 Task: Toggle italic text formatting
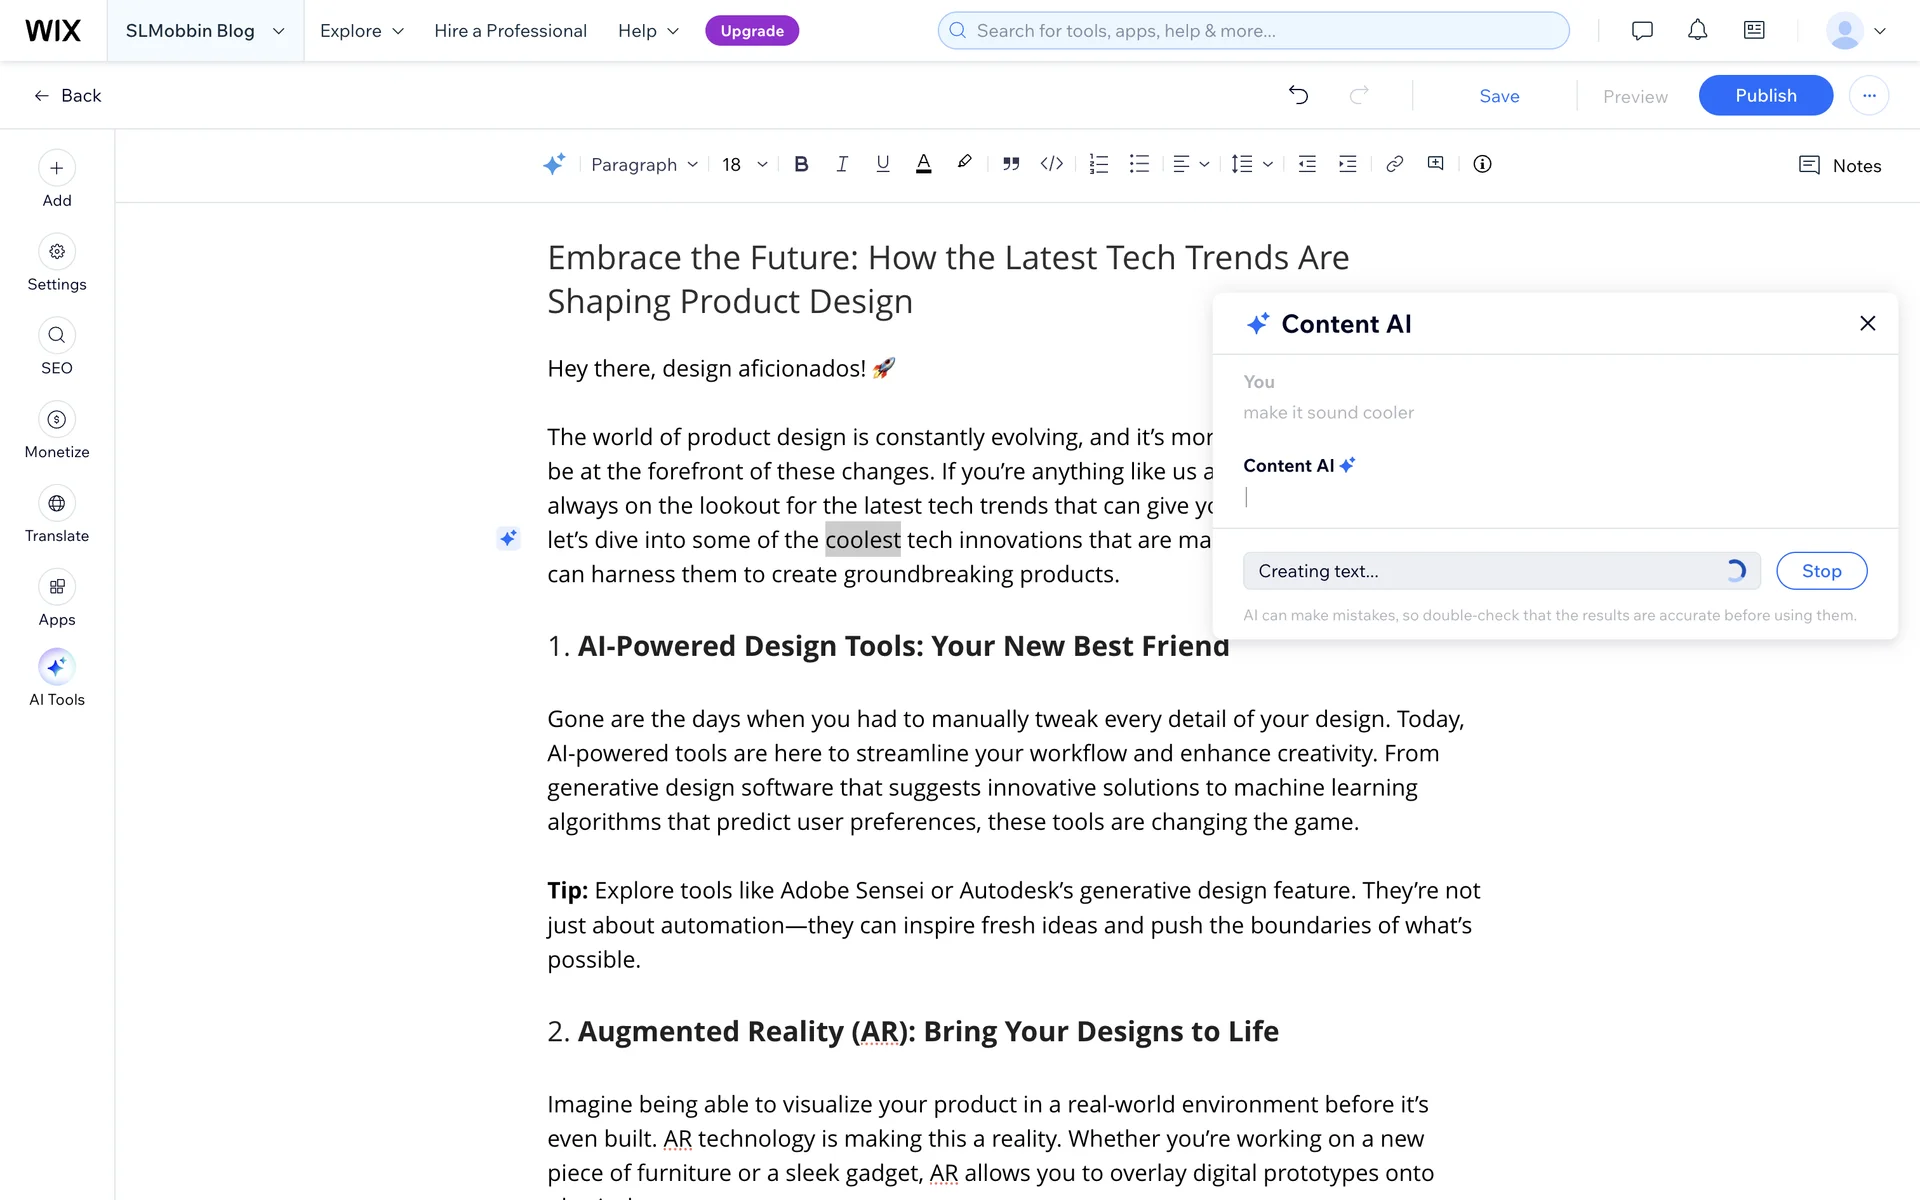point(842,164)
